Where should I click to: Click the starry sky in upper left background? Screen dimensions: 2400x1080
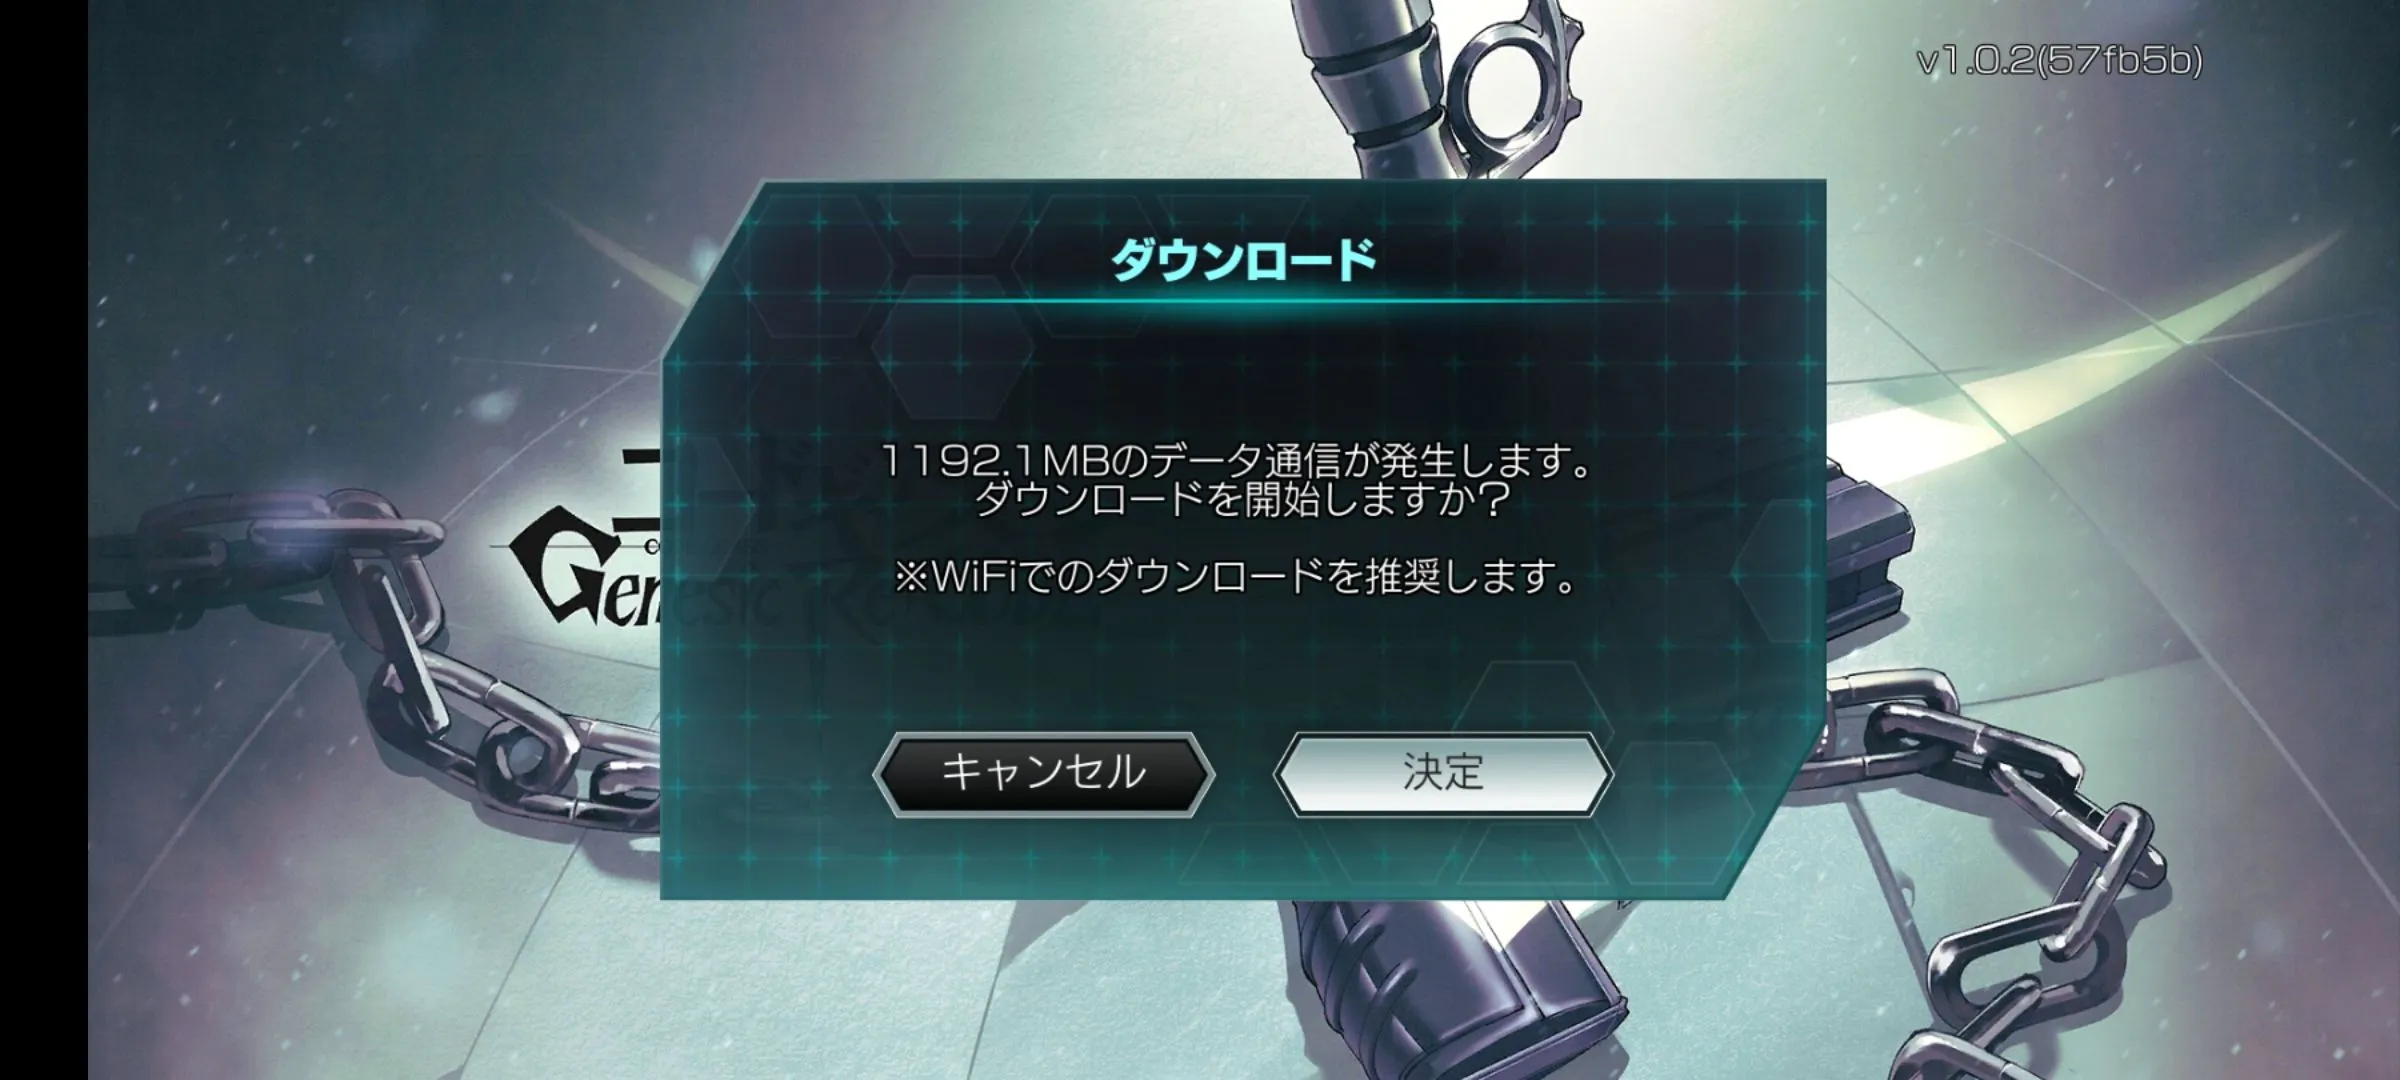(x=350, y=150)
